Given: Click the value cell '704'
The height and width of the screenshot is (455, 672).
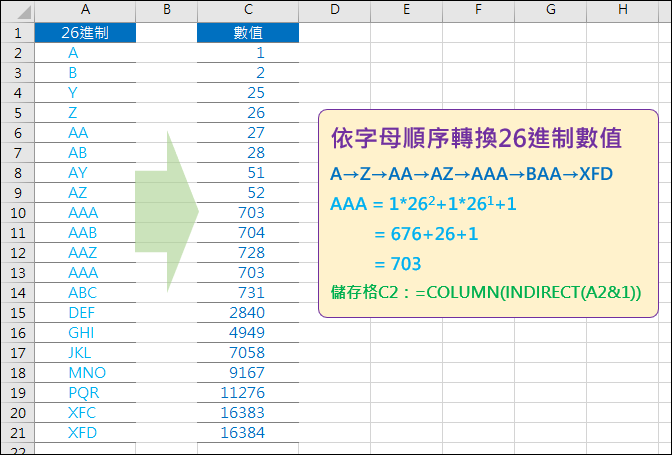Looking at the screenshot, I should 248,233.
